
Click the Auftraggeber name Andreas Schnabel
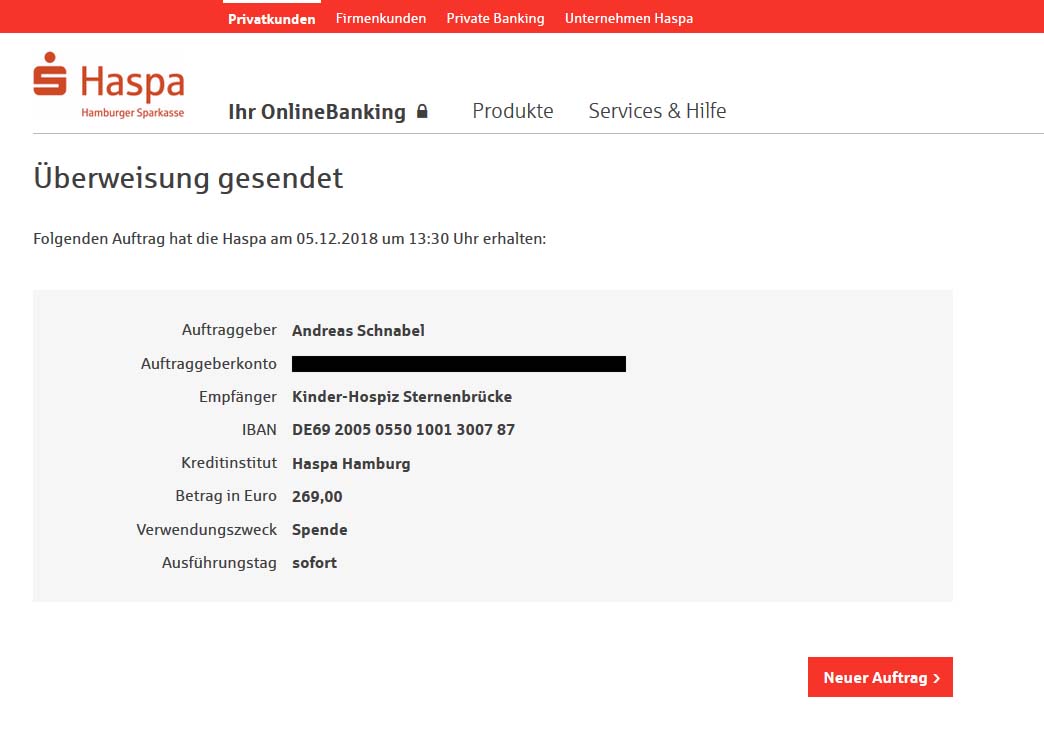358,331
